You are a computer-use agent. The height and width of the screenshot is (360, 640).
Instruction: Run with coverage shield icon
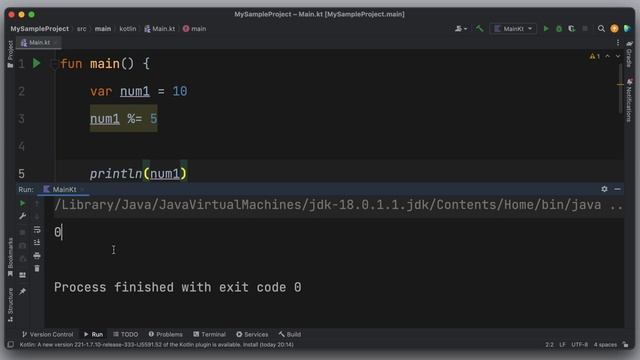pos(572,29)
